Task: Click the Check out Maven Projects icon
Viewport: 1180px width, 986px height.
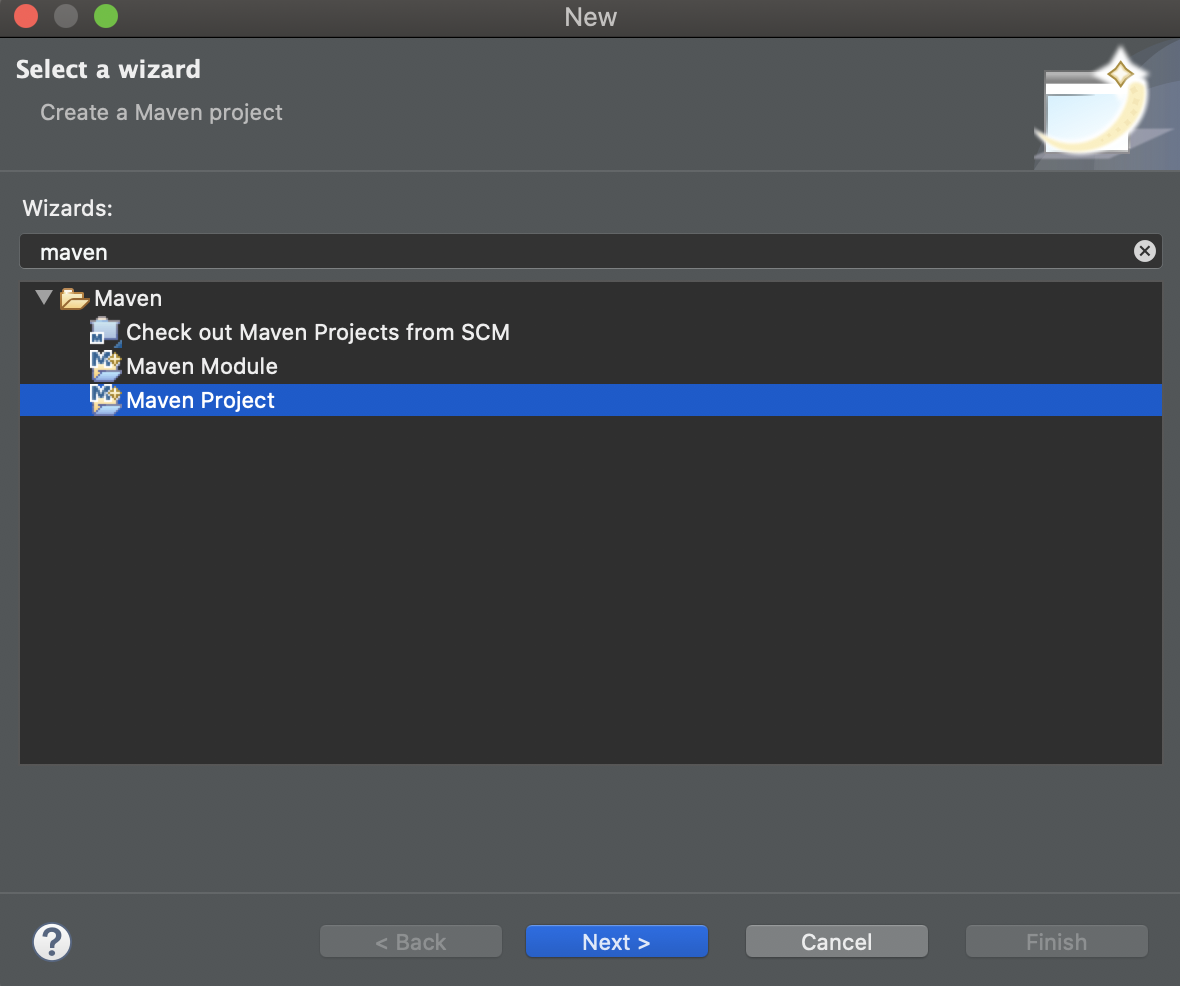Action: point(105,332)
